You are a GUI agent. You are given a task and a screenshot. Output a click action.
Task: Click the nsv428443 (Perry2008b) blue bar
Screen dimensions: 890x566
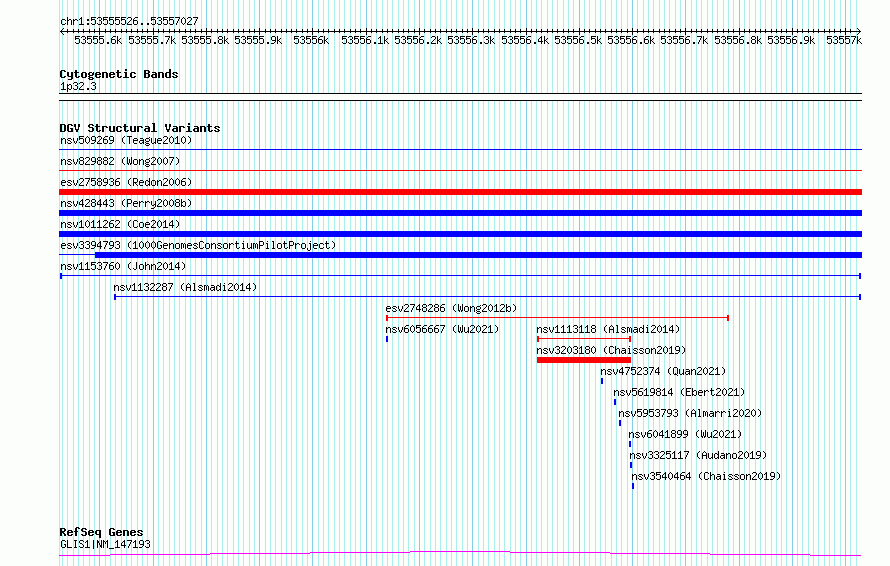pyautogui.click(x=460, y=213)
